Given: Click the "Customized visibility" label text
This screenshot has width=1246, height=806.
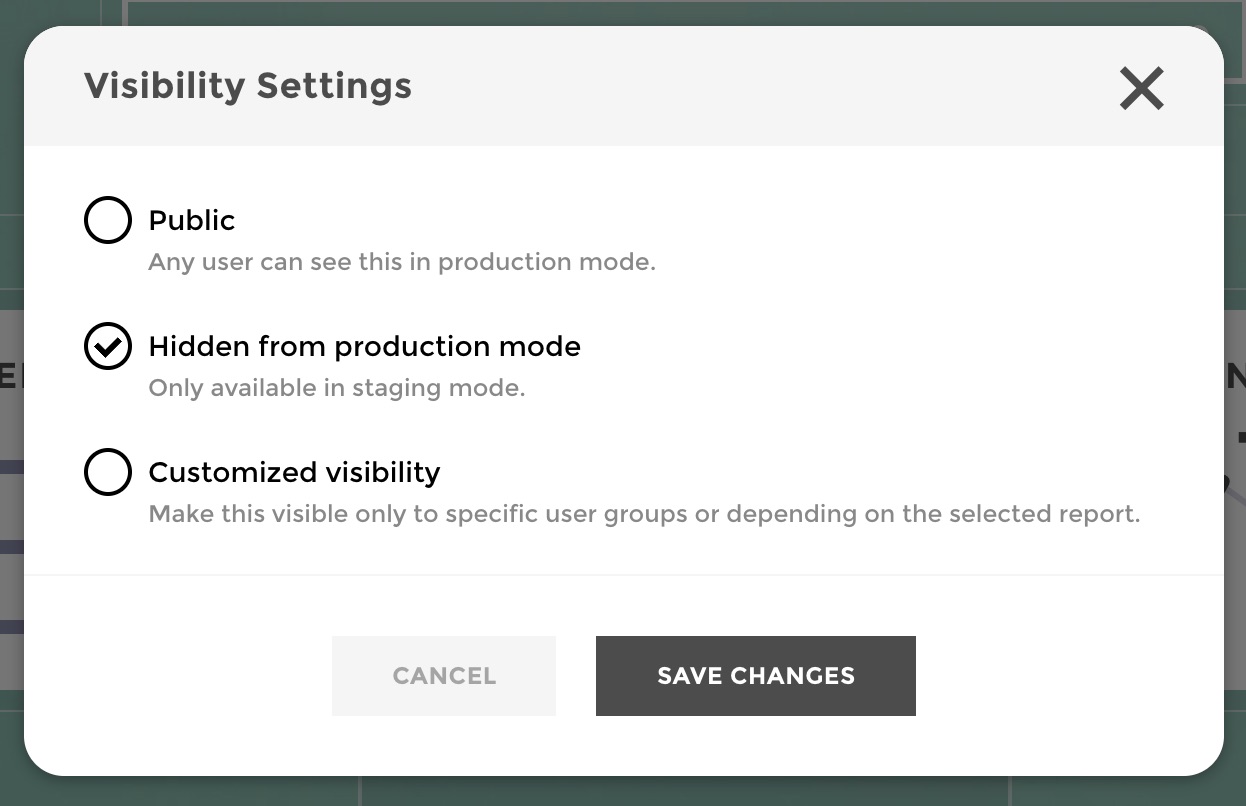Looking at the screenshot, I should click(x=294, y=472).
